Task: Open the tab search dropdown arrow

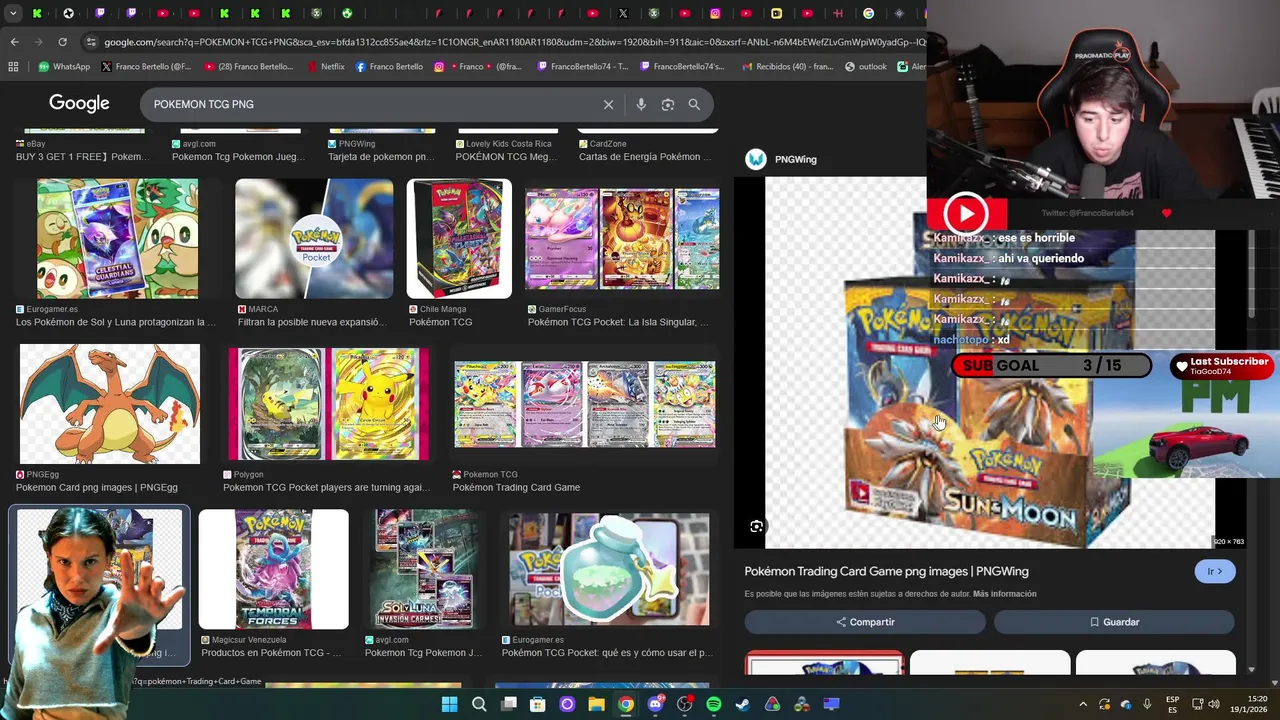Action: (13, 14)
